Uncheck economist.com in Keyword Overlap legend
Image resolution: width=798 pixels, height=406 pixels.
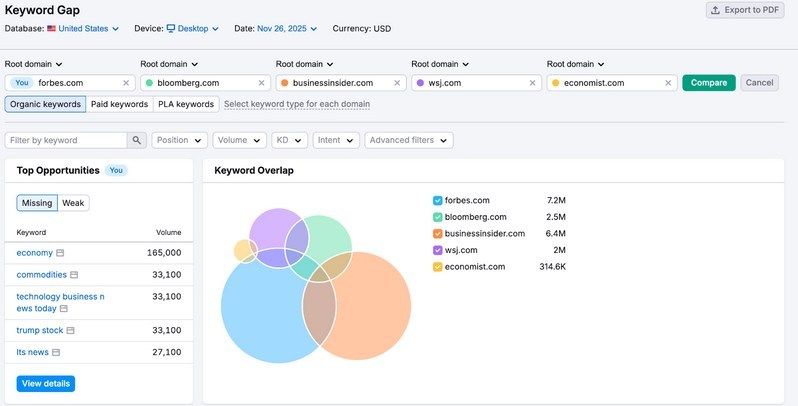click(438, 267)
